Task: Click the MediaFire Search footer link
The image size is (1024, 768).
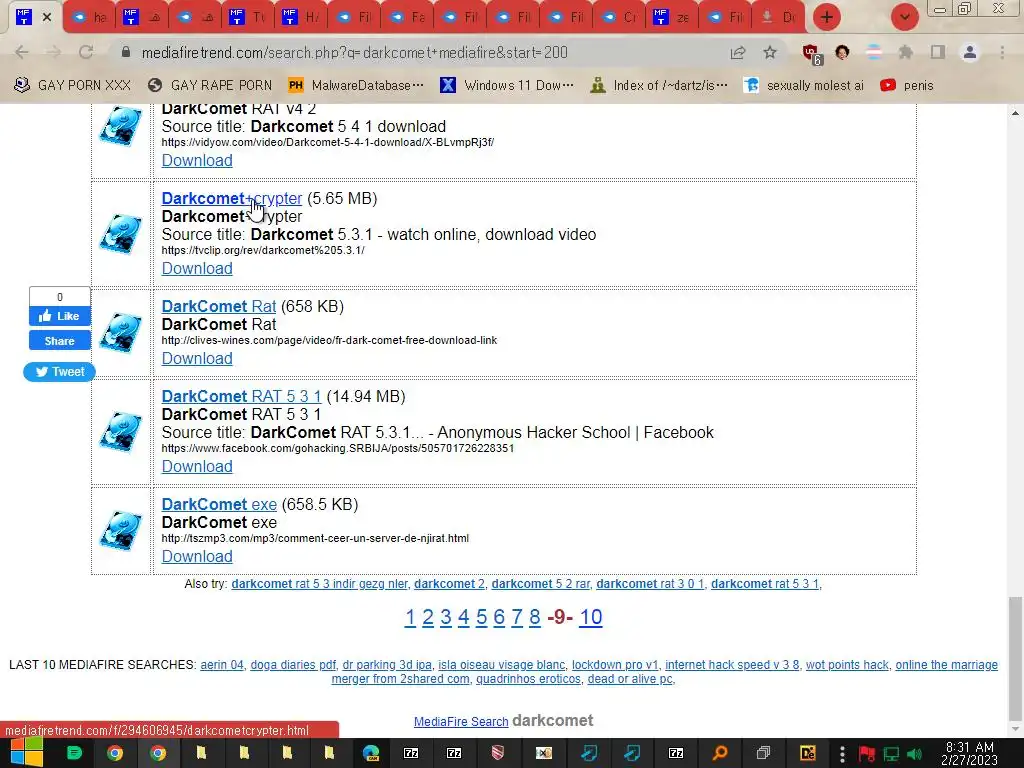Action: [461, 722]
